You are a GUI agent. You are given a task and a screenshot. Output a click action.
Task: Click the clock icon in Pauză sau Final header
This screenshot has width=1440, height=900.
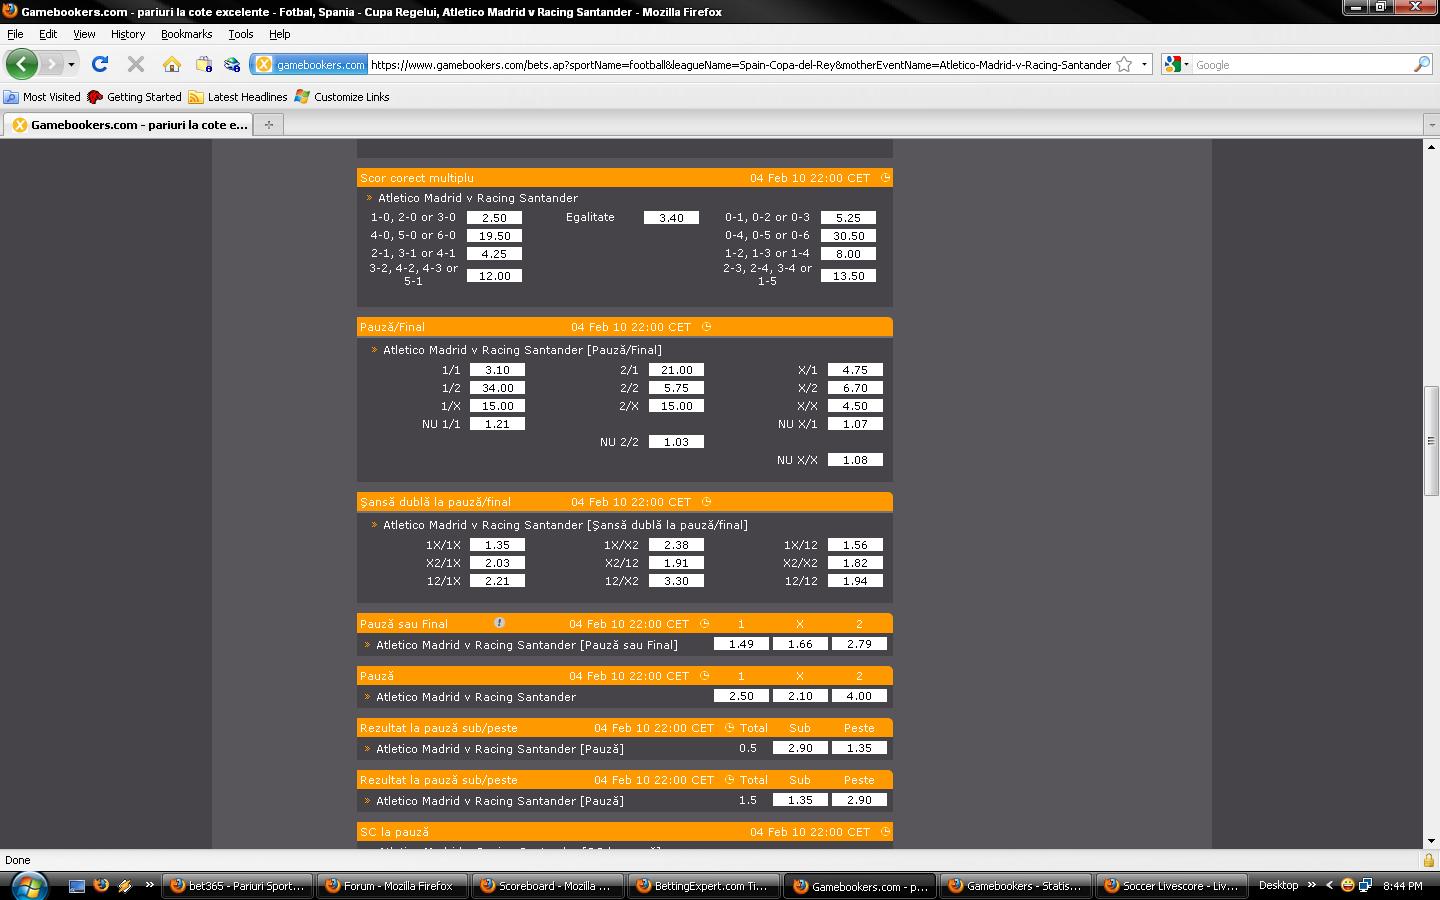(x=704, y=624)
